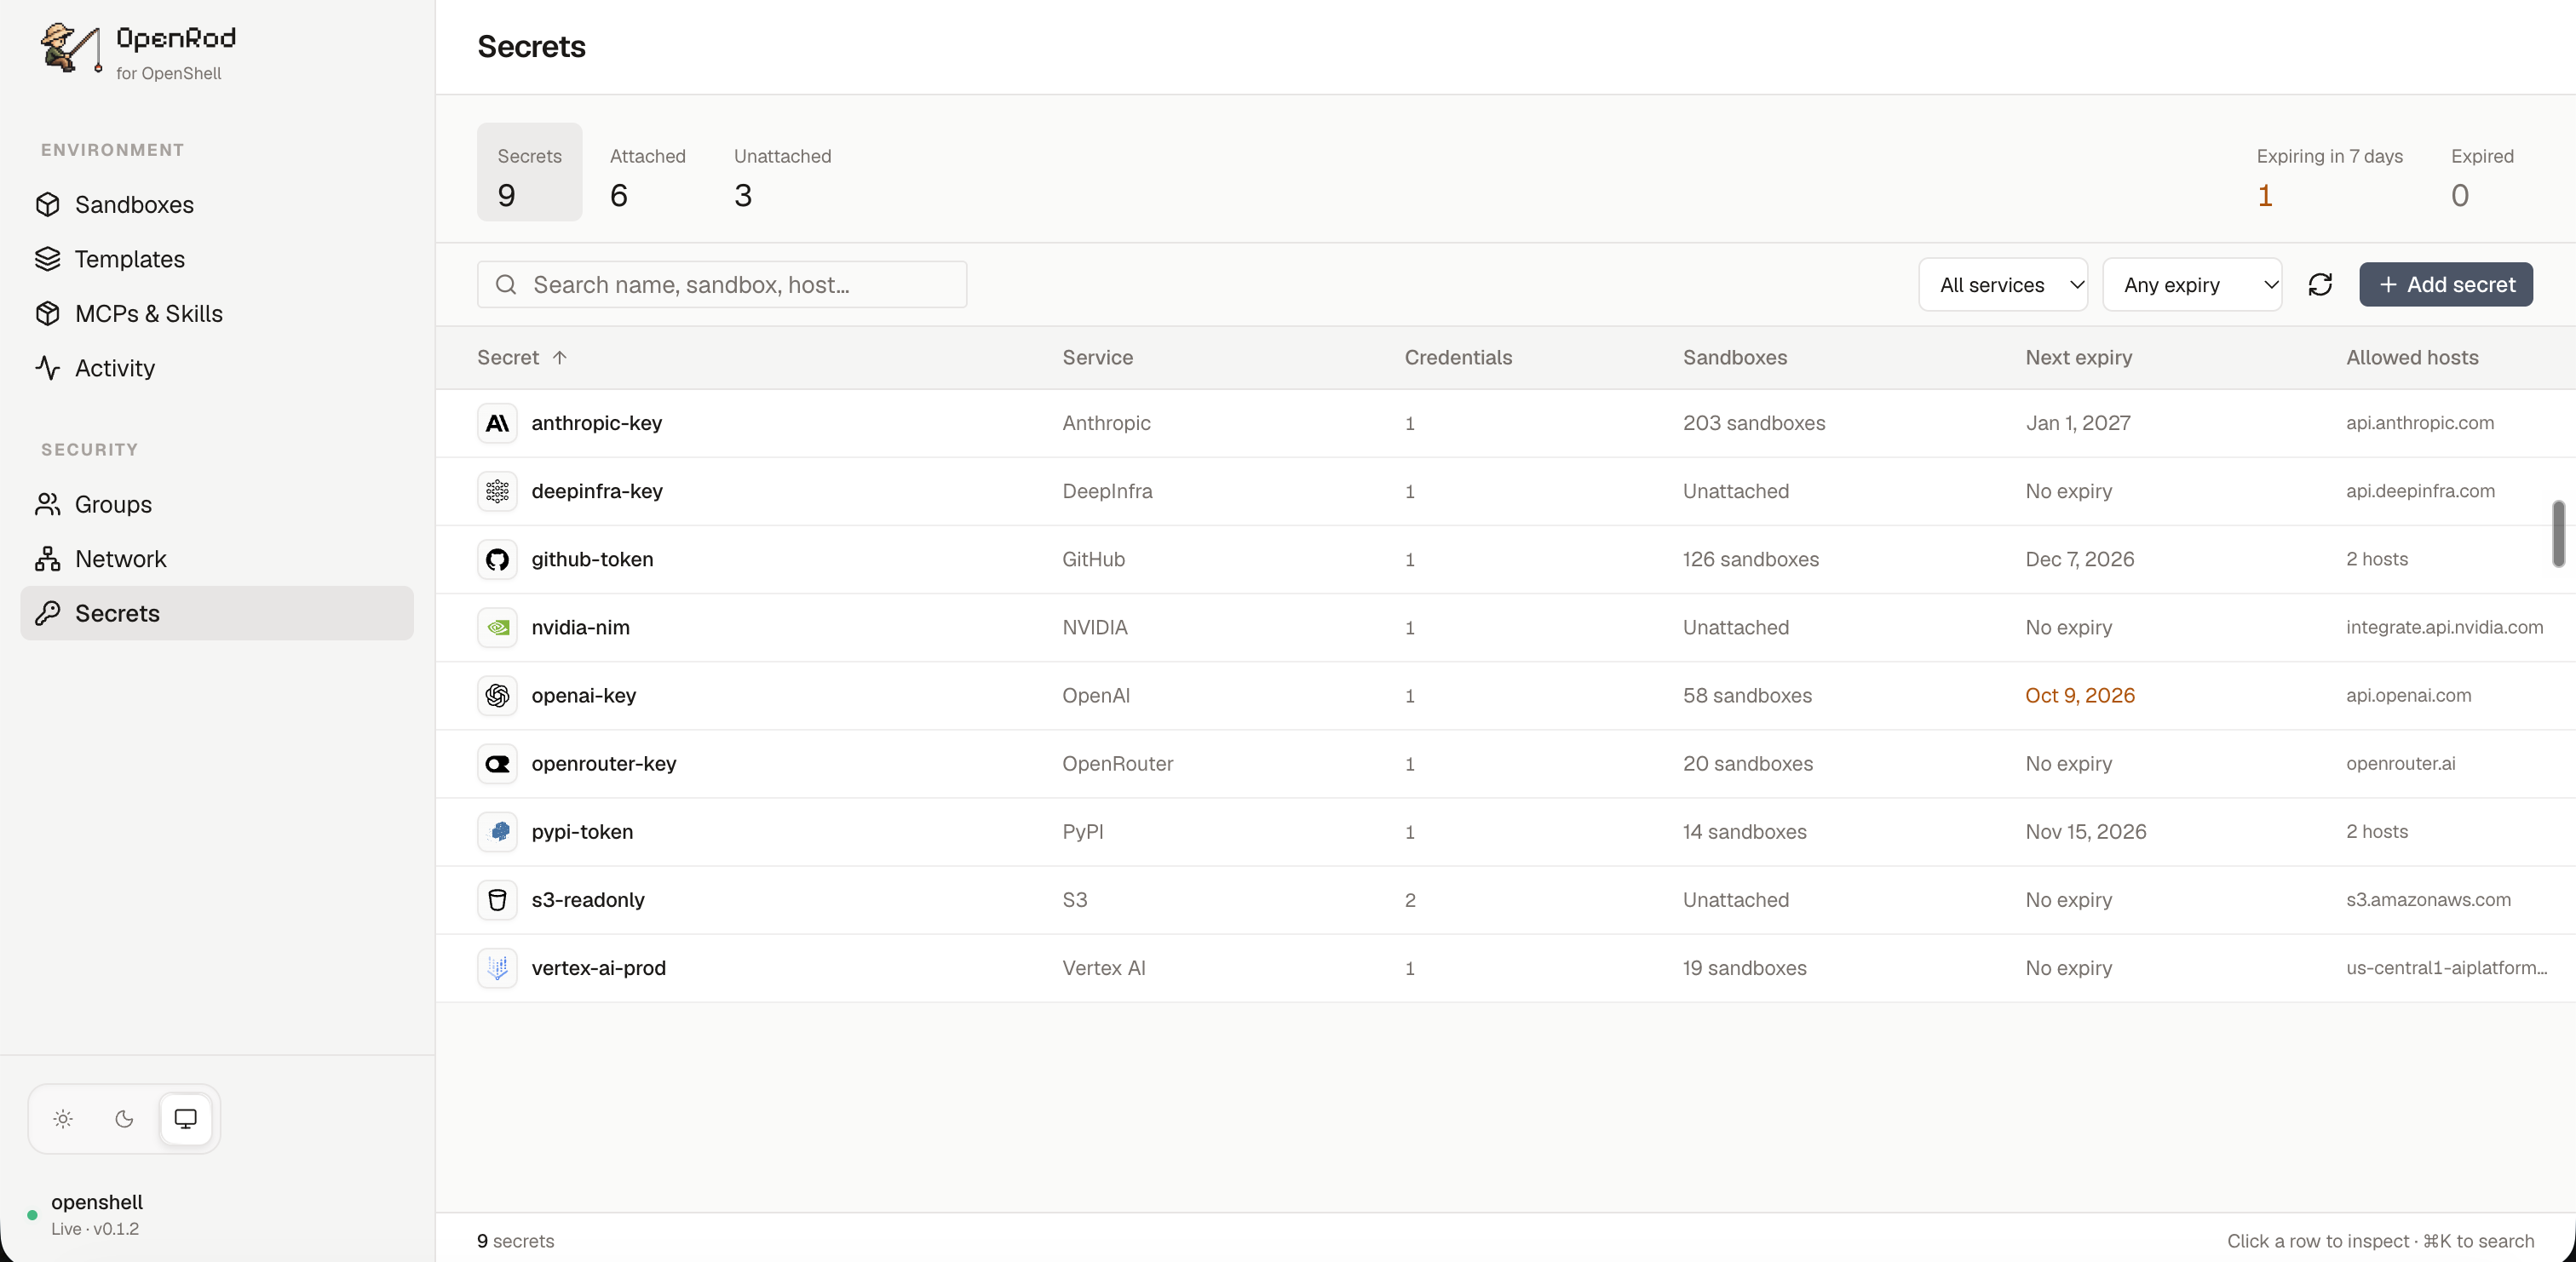This screenshot has height=1262, width=2576.
Task: Click the Vertex AI icon beside vertex-ai-prod
Action: [497, 967]
